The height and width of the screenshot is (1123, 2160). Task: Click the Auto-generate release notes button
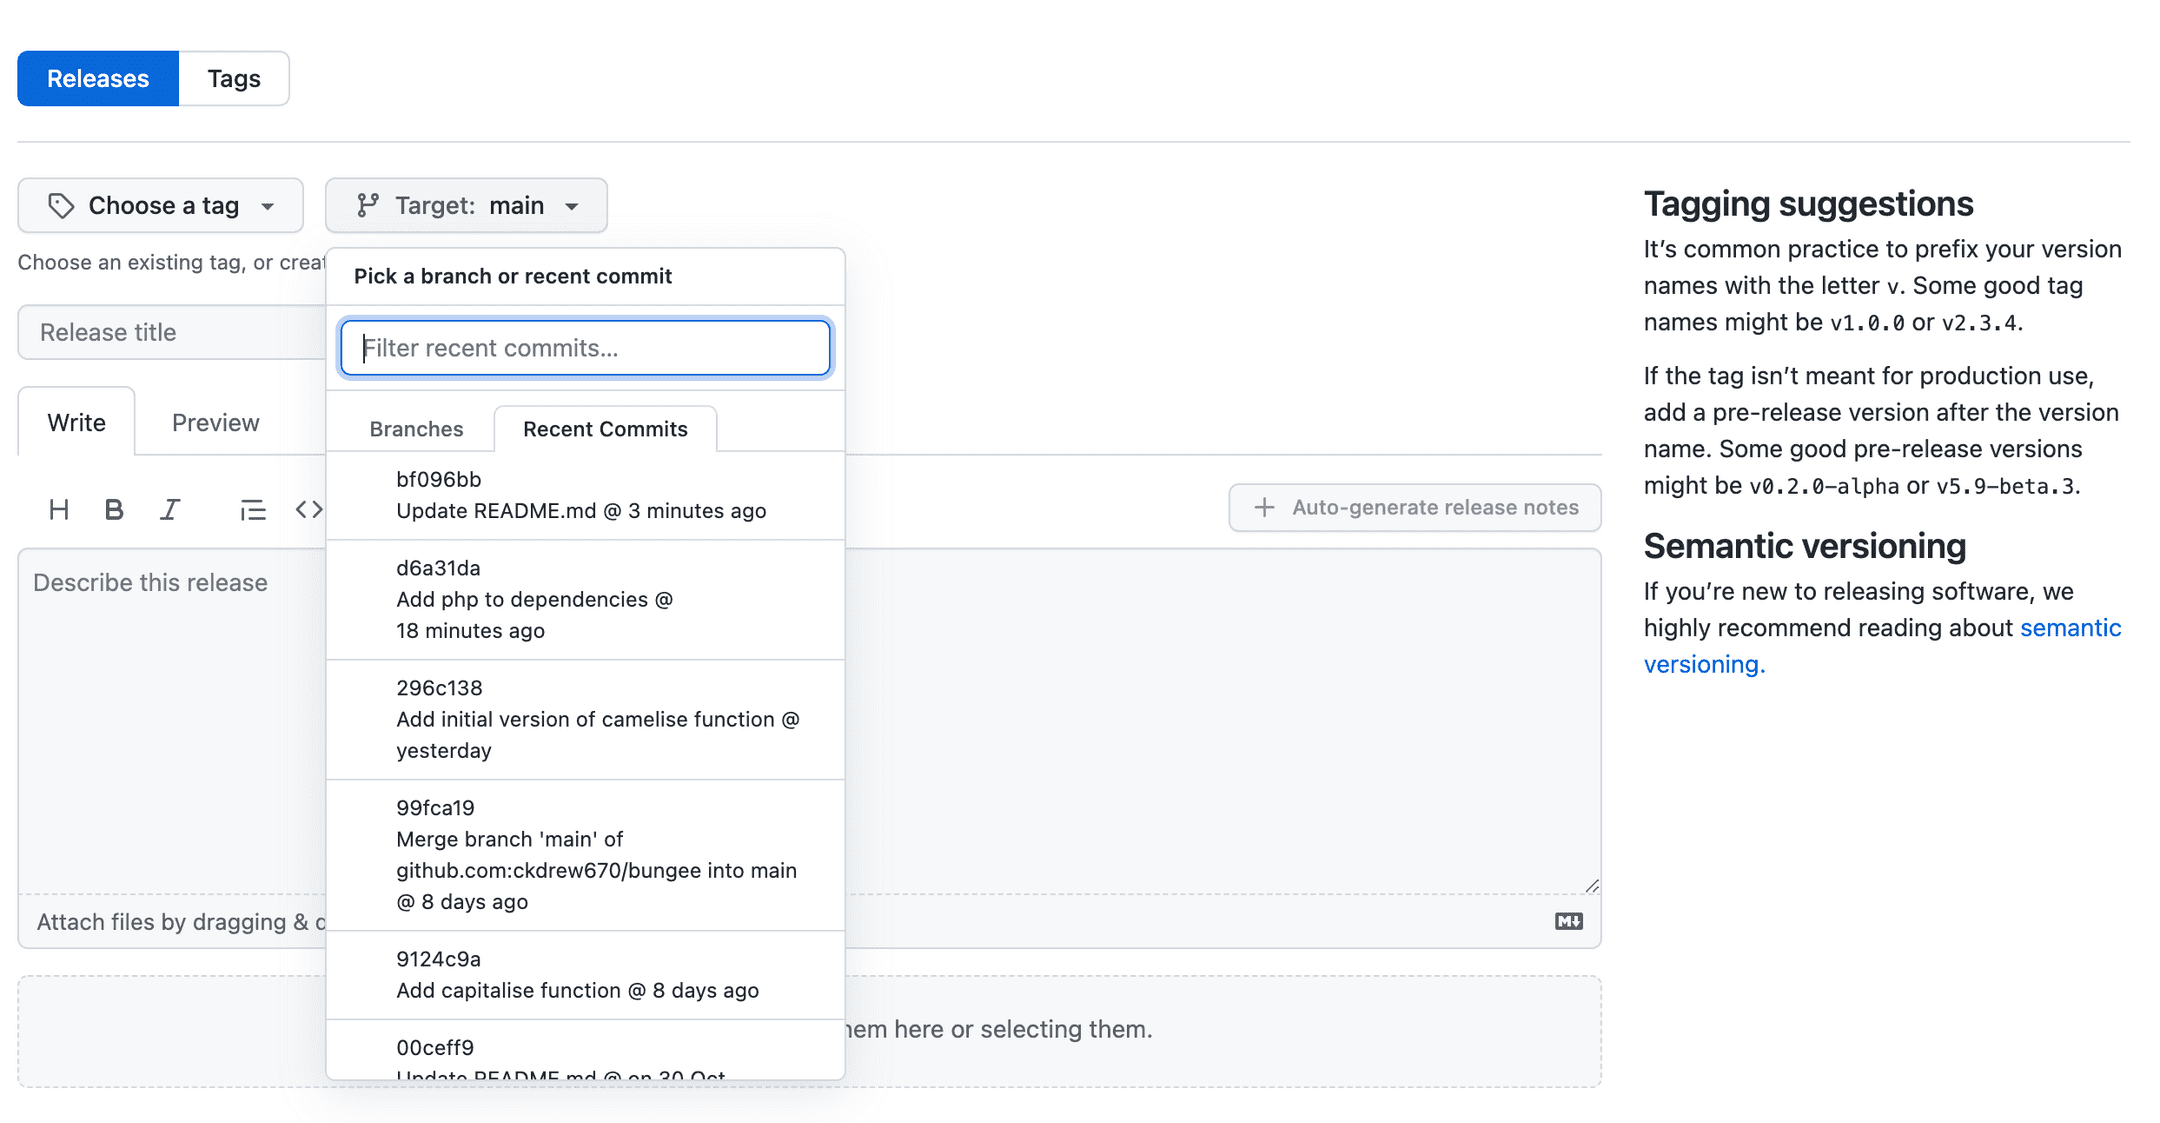tap(1414, 507)
